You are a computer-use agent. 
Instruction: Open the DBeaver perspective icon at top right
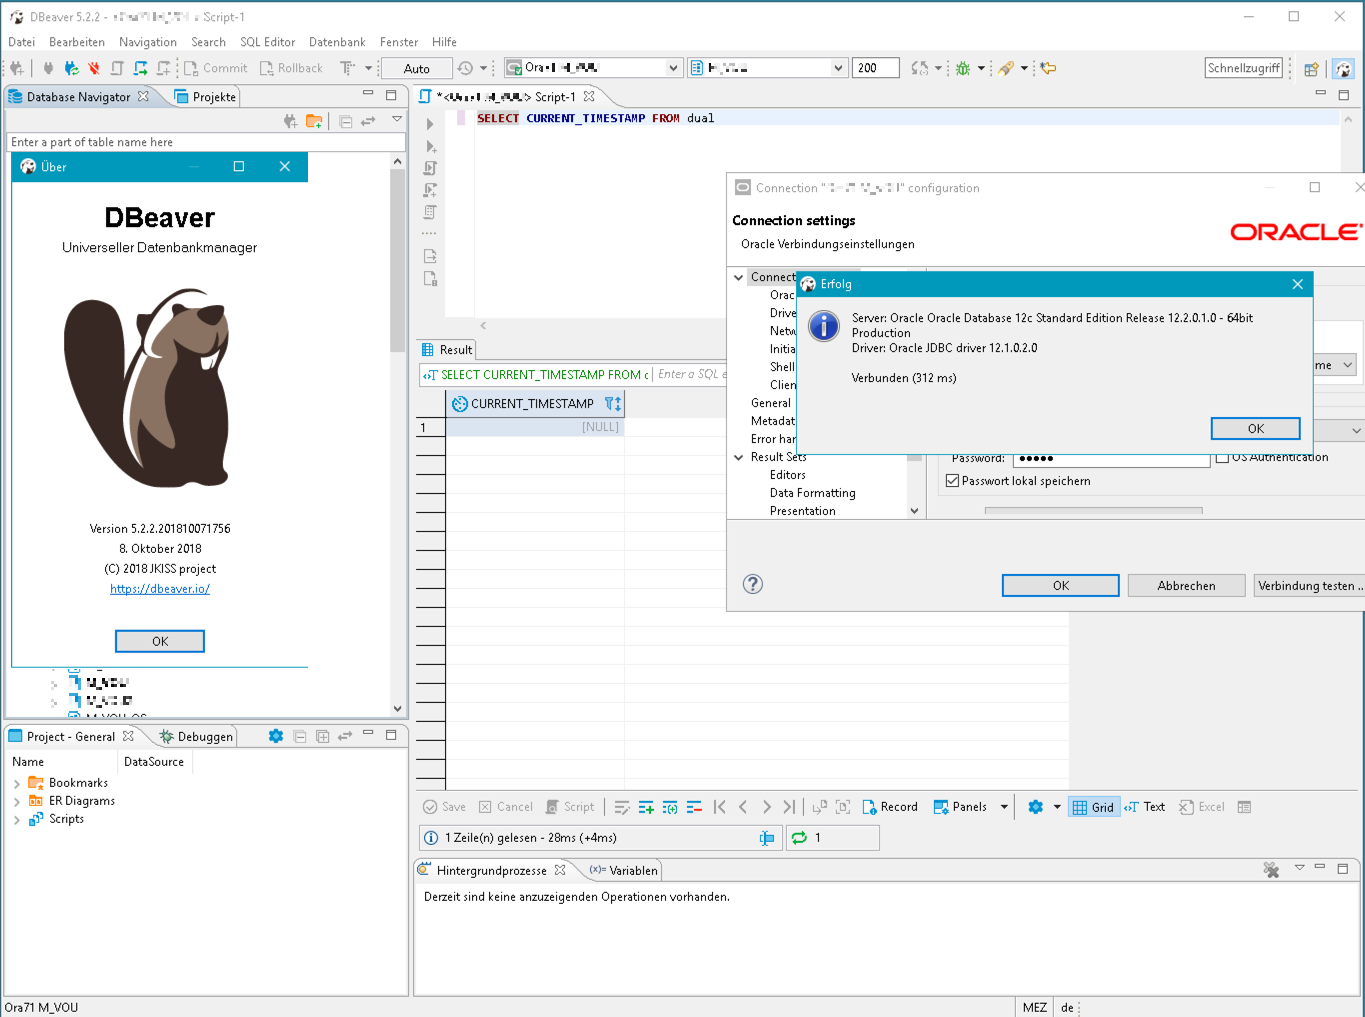[x=1343, y=68]
